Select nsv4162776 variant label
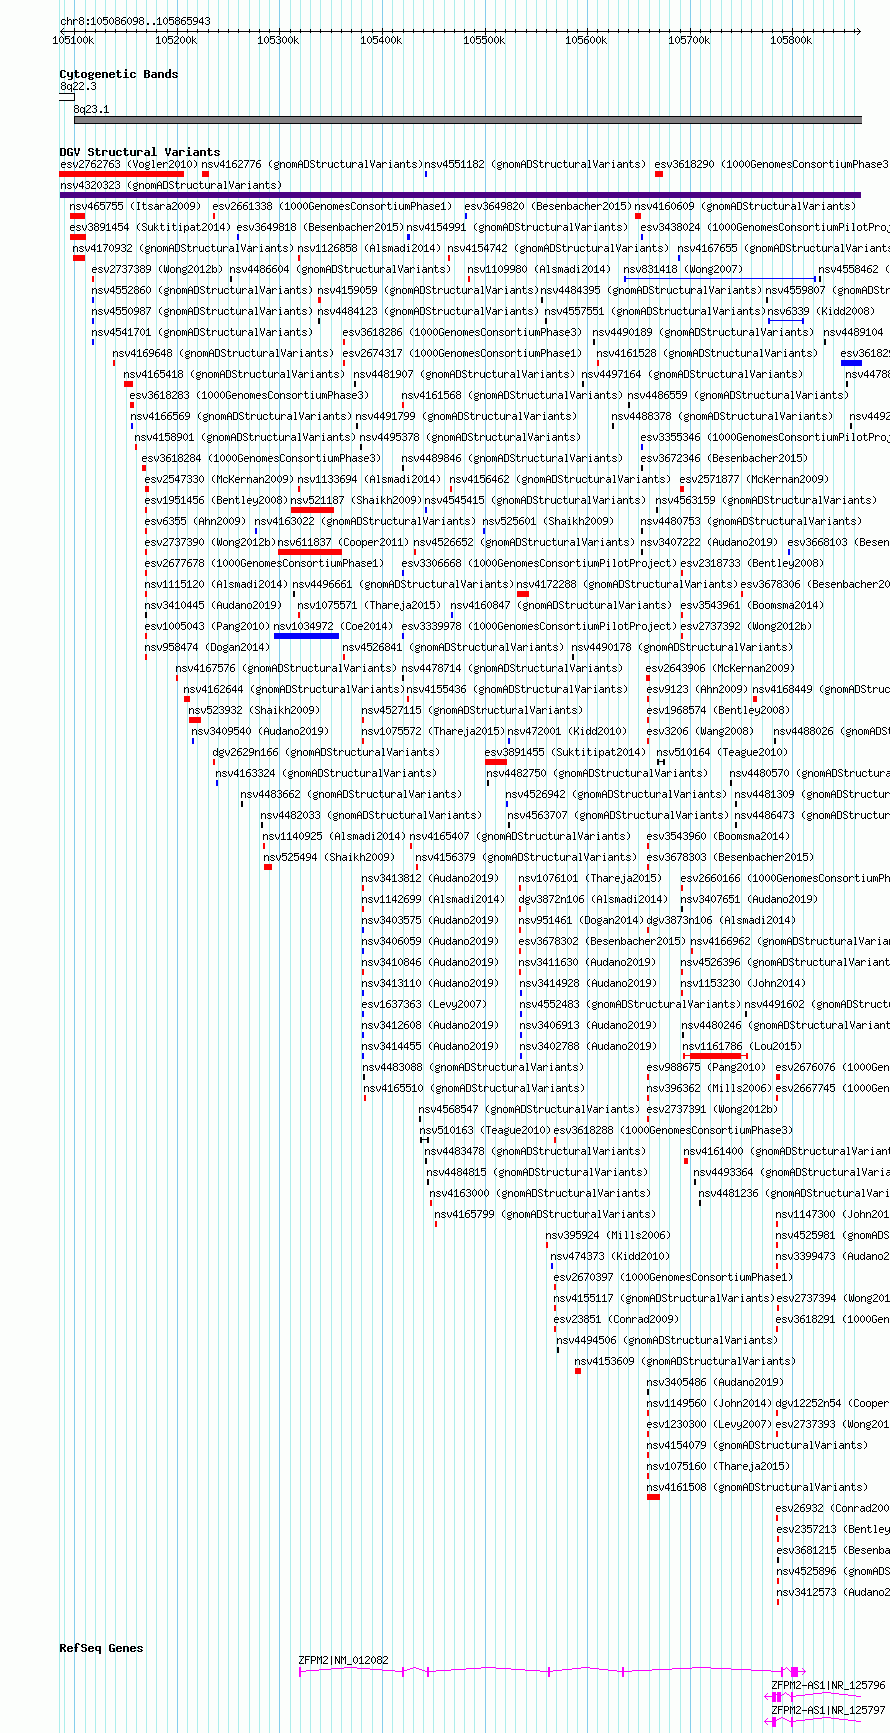Screen dimensions: 890x1733 pyautogui.click(x=311, y=164)
